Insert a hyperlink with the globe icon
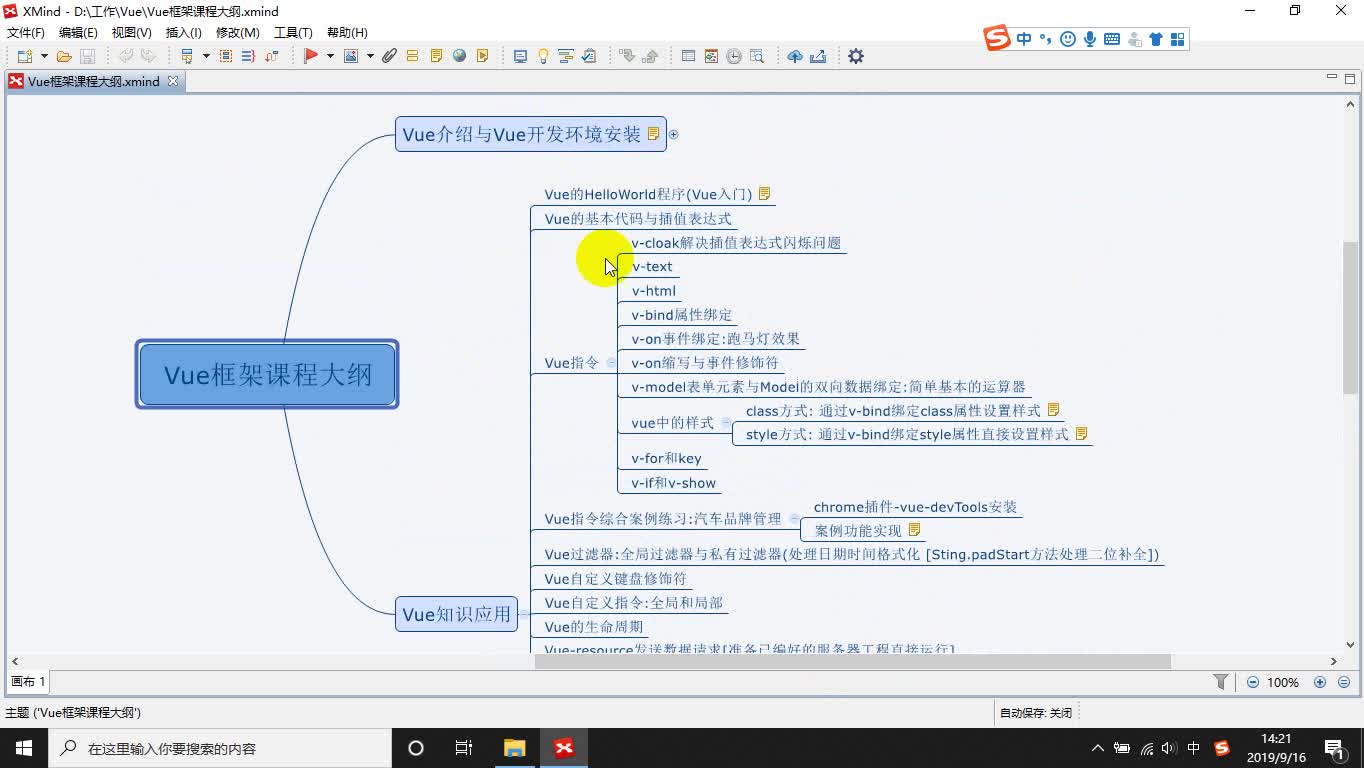Image resolution: width=1364 pixels, height=768 pixels. click(x=459, y=55)
